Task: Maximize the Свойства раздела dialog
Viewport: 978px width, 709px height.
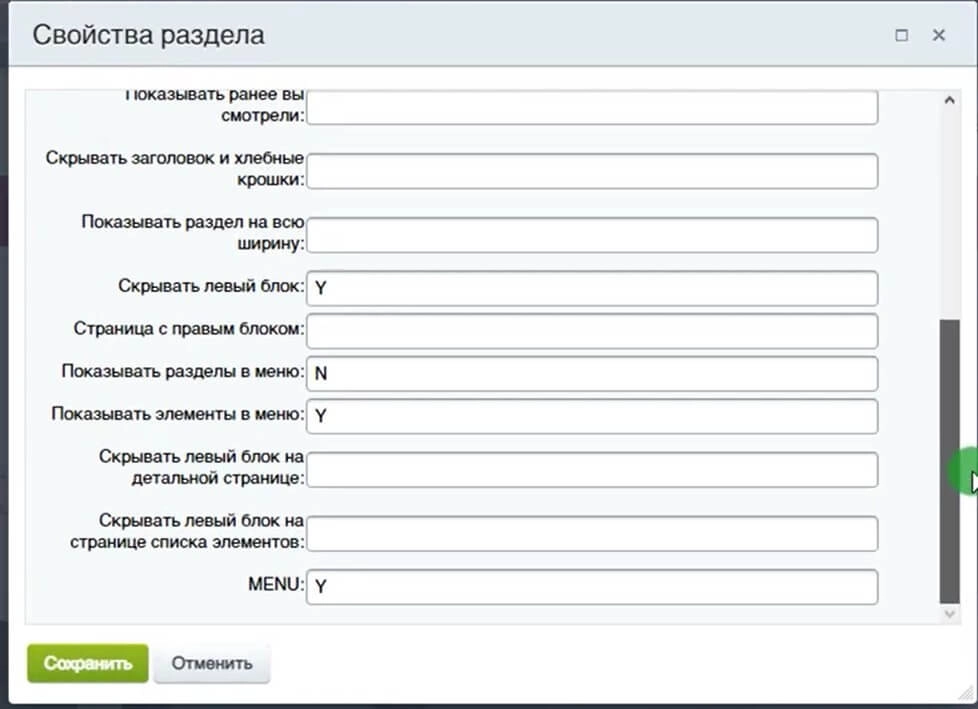Action: coord(901,36)
